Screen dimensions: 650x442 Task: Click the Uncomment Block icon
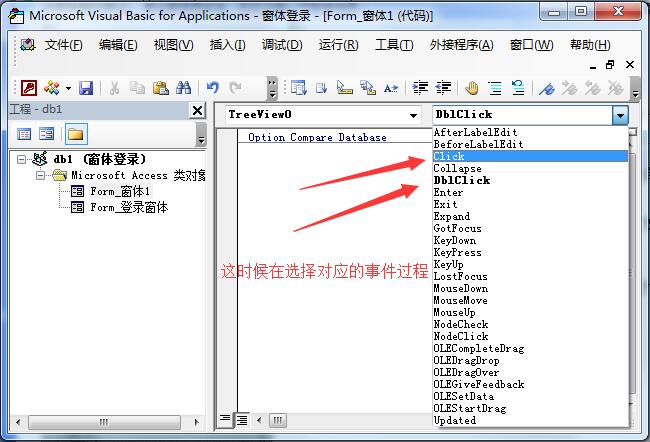click(518, 88)
